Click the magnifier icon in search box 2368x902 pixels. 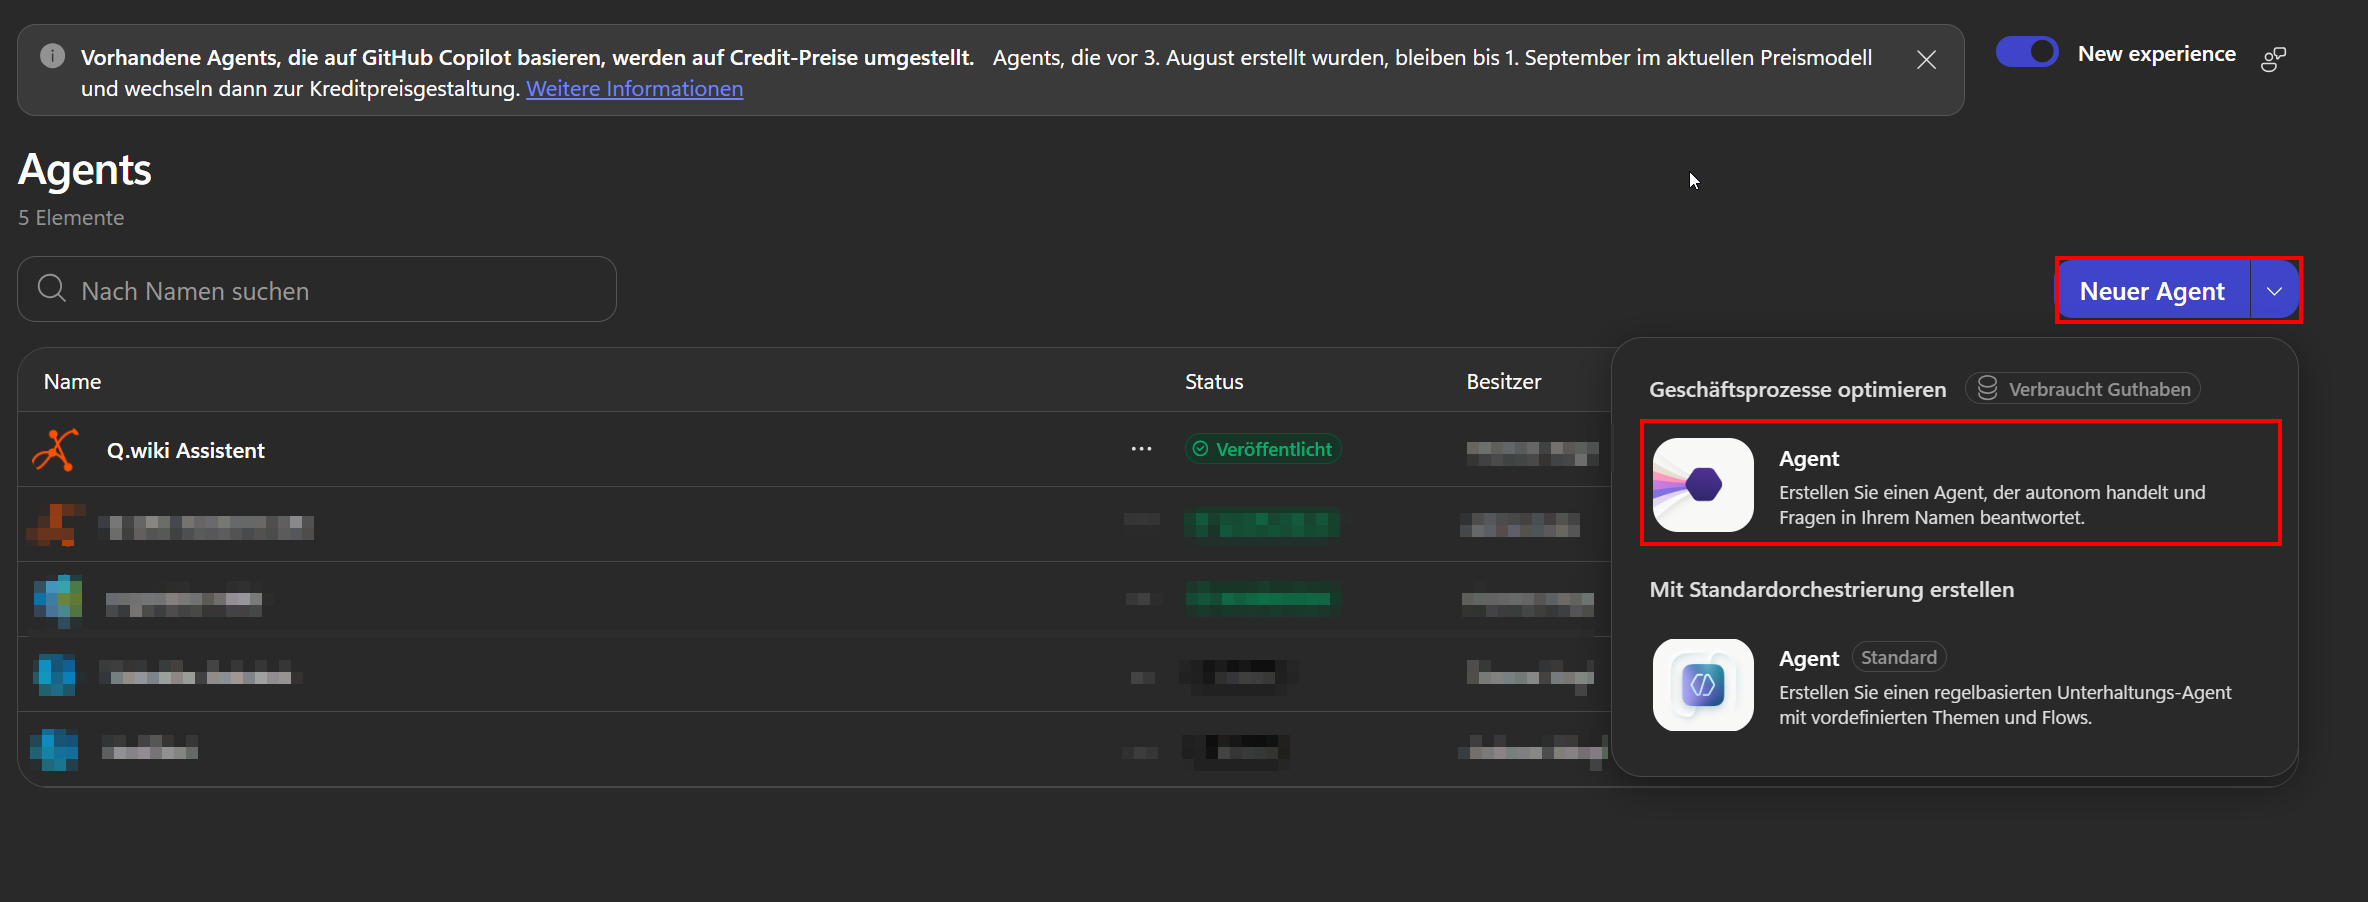pyautogui.click(x=51, y=289)
